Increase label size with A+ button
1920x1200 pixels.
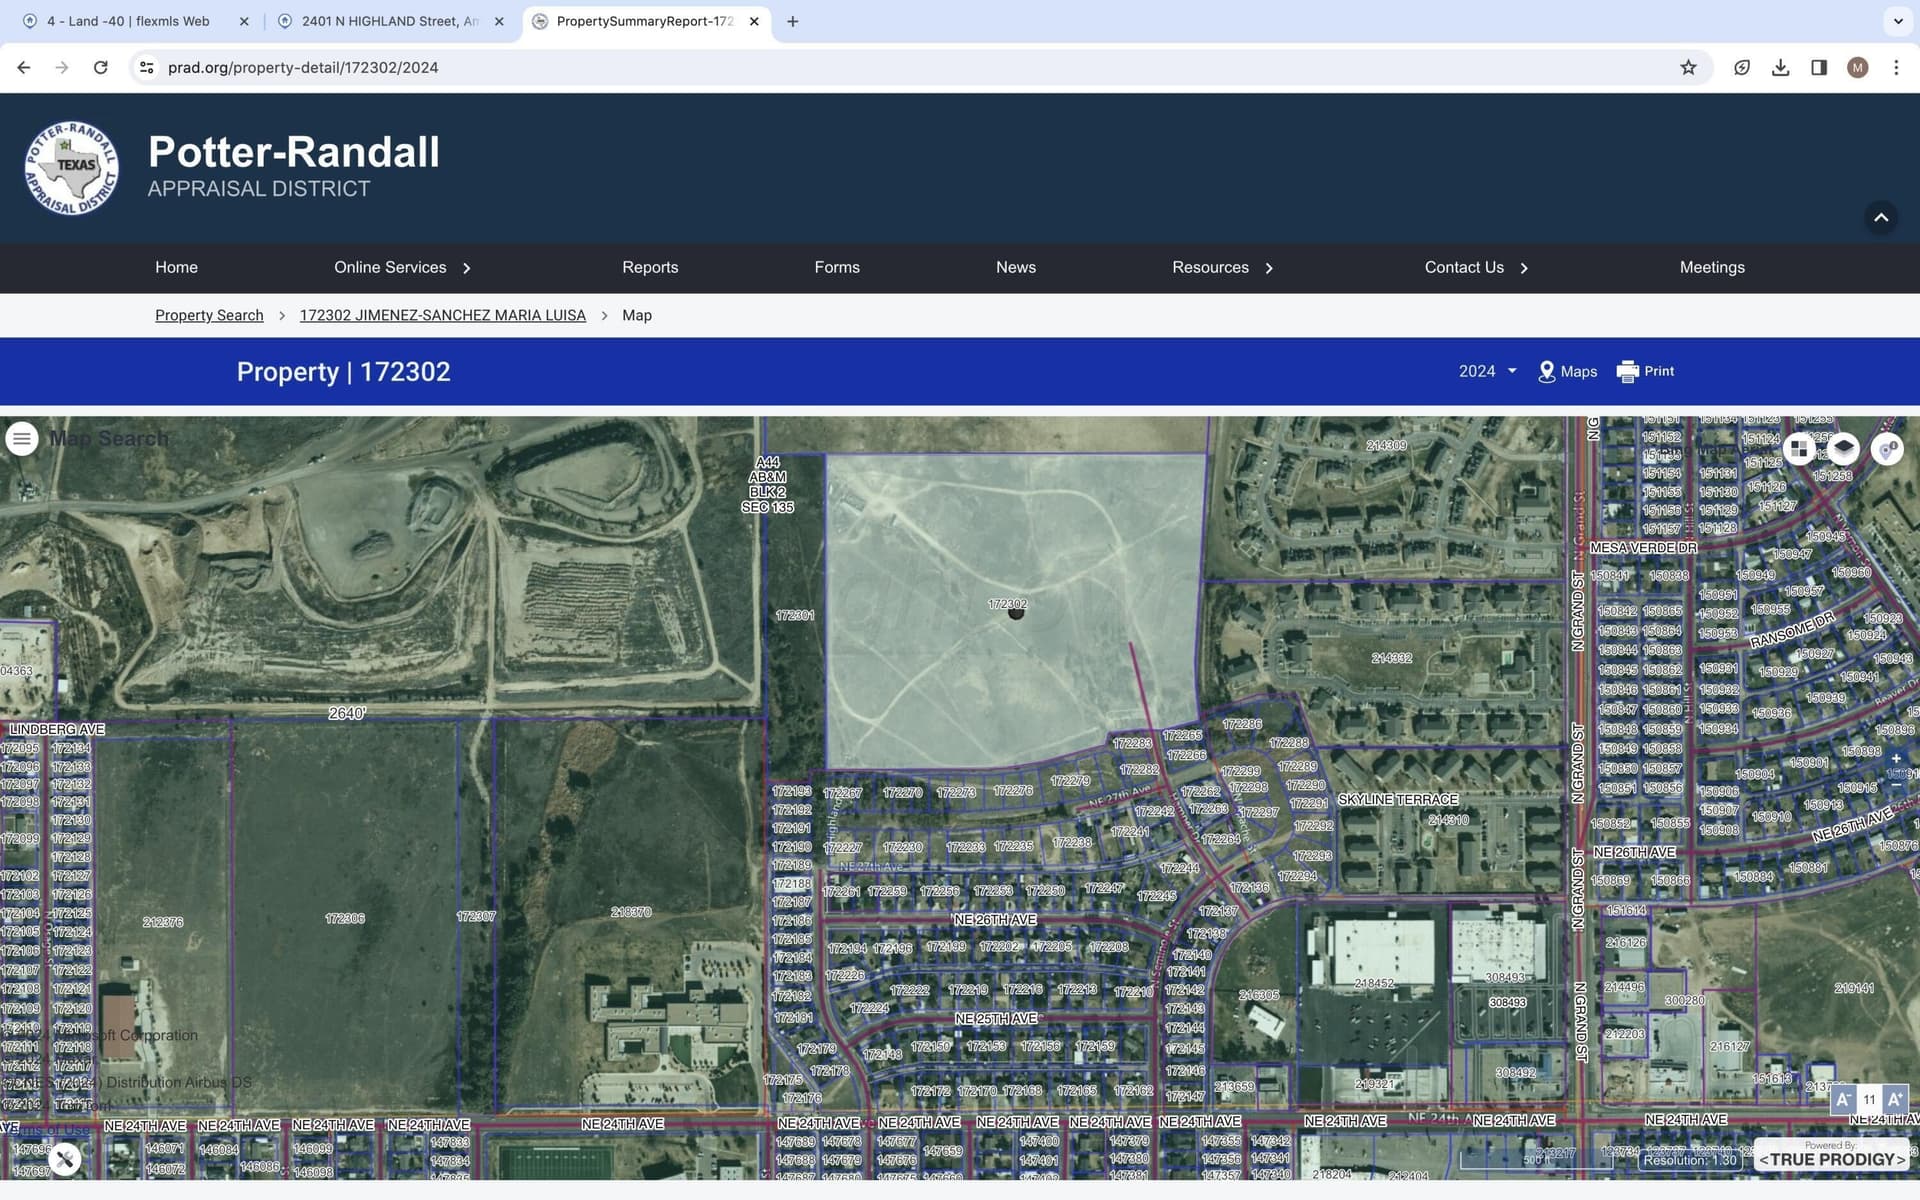coord(1896,1100)
